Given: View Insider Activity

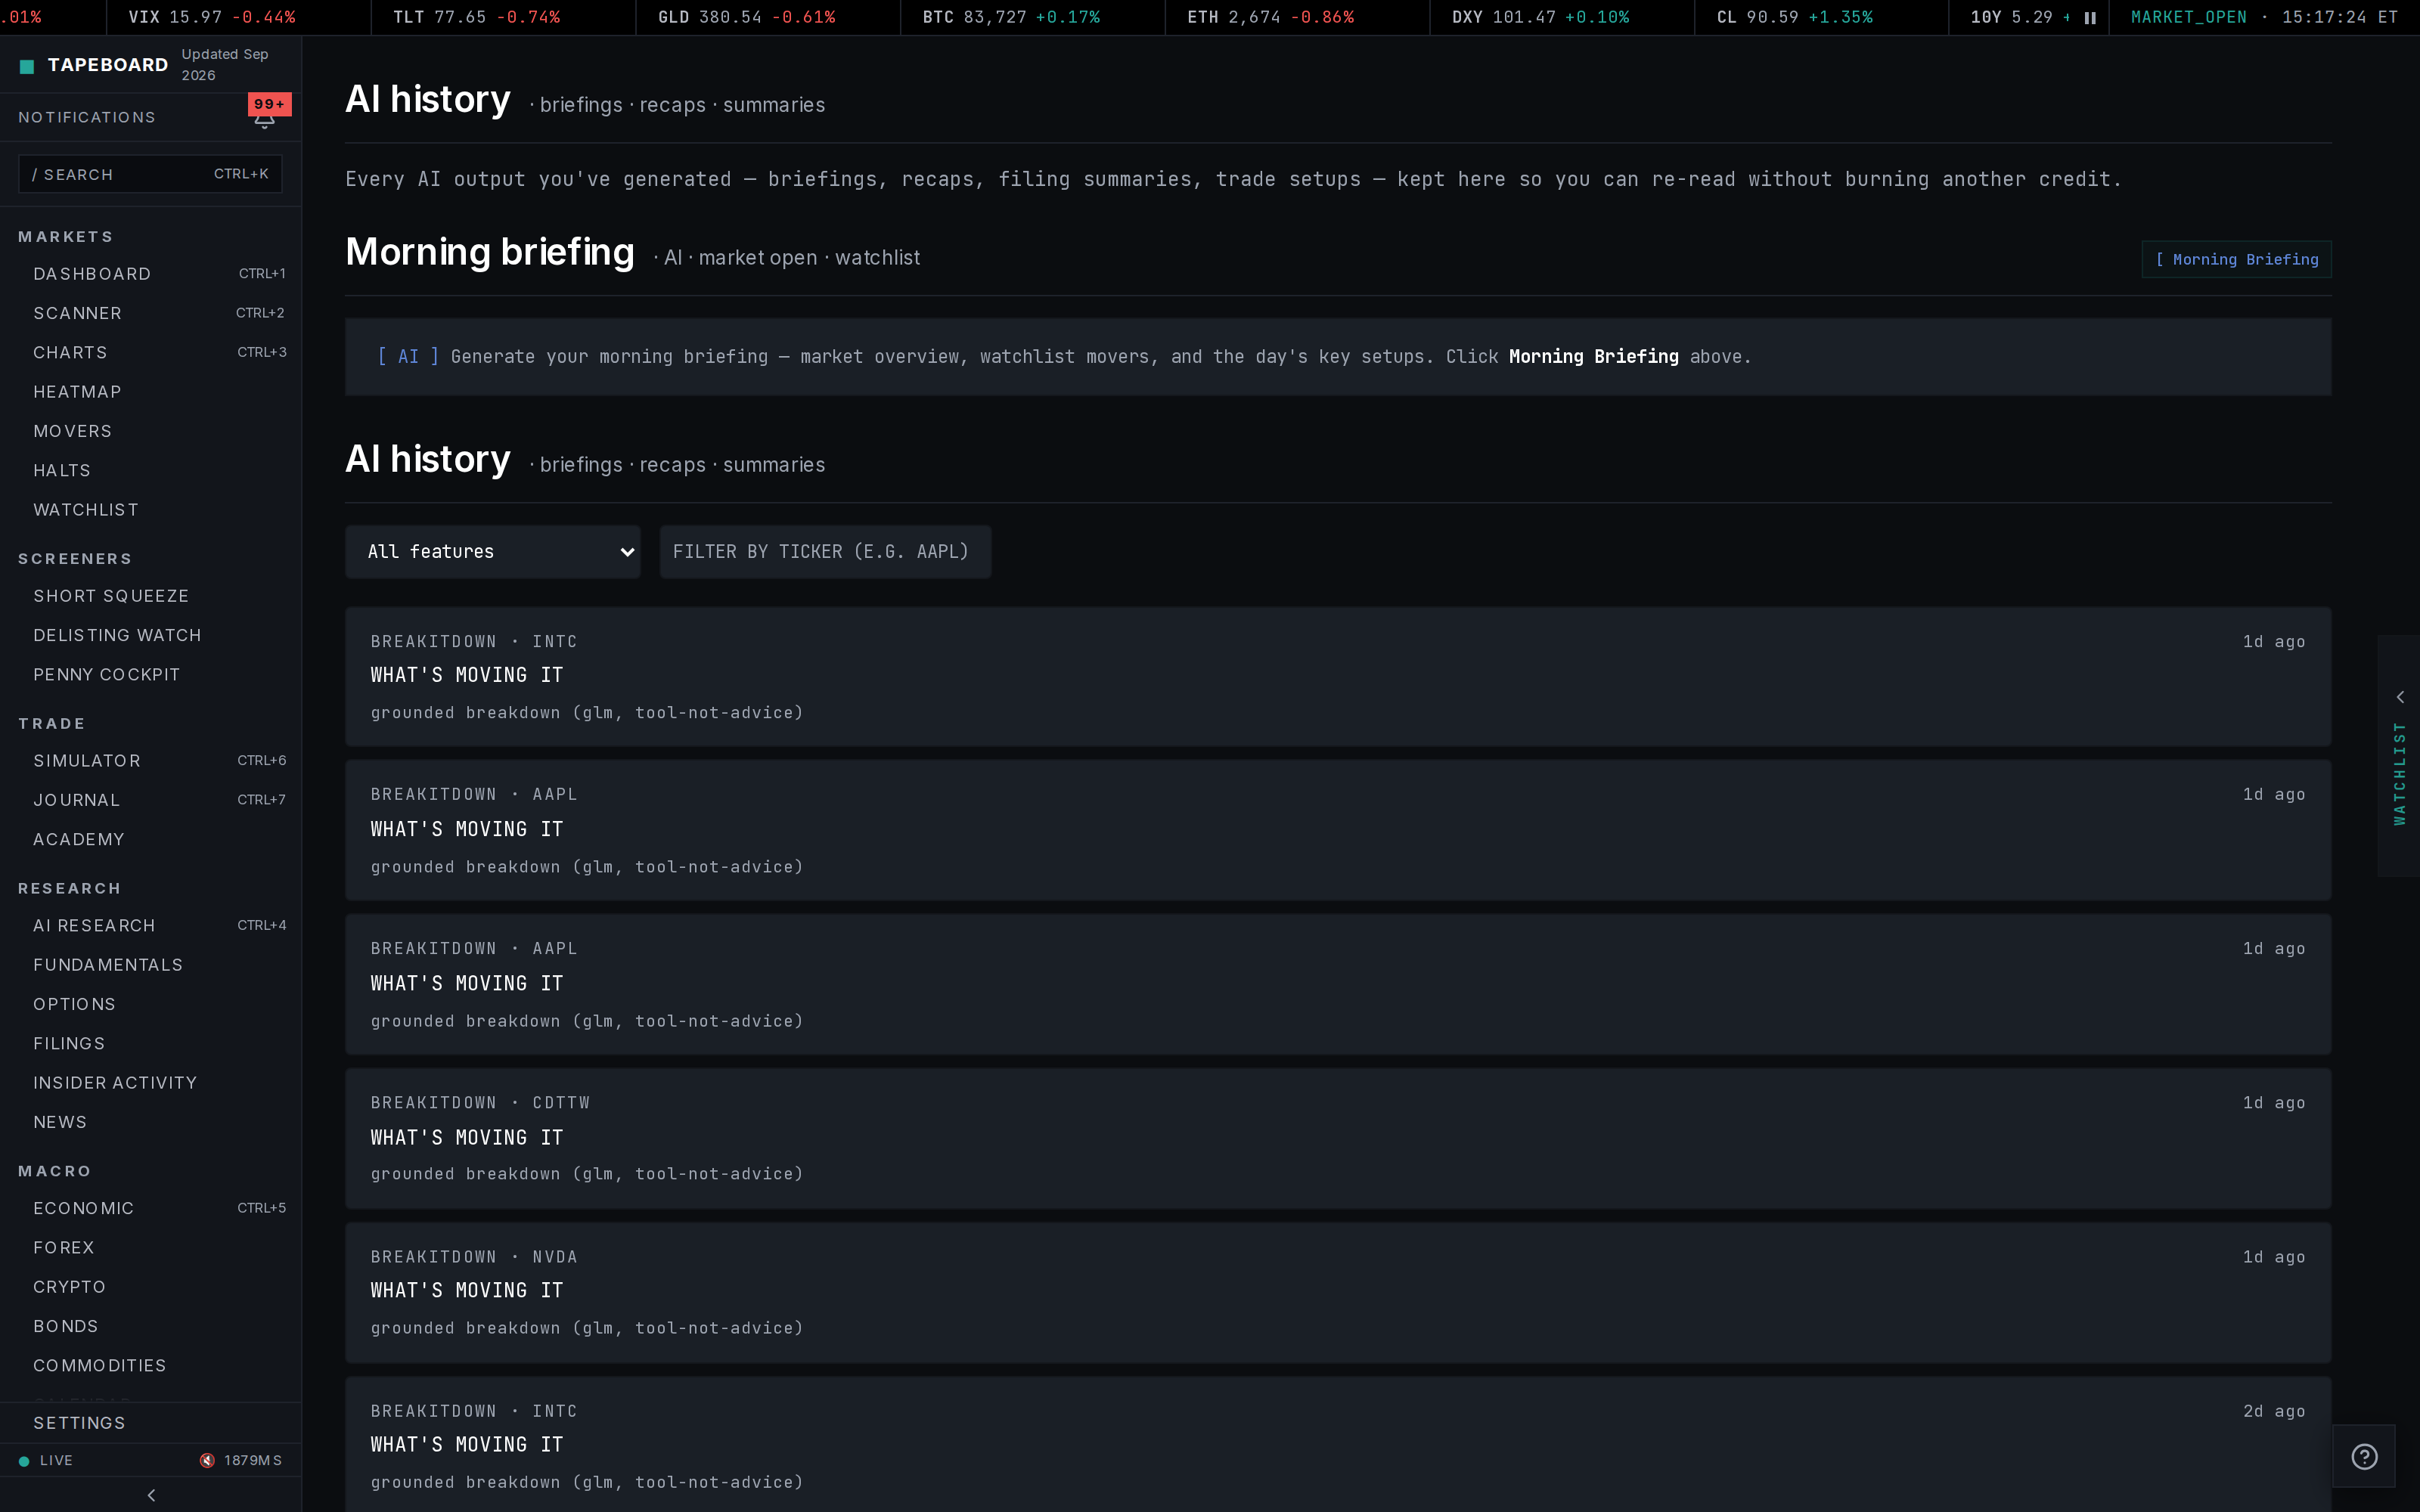Looking at the screenshot, I should pyautogui.click(x=151, y=1083).
